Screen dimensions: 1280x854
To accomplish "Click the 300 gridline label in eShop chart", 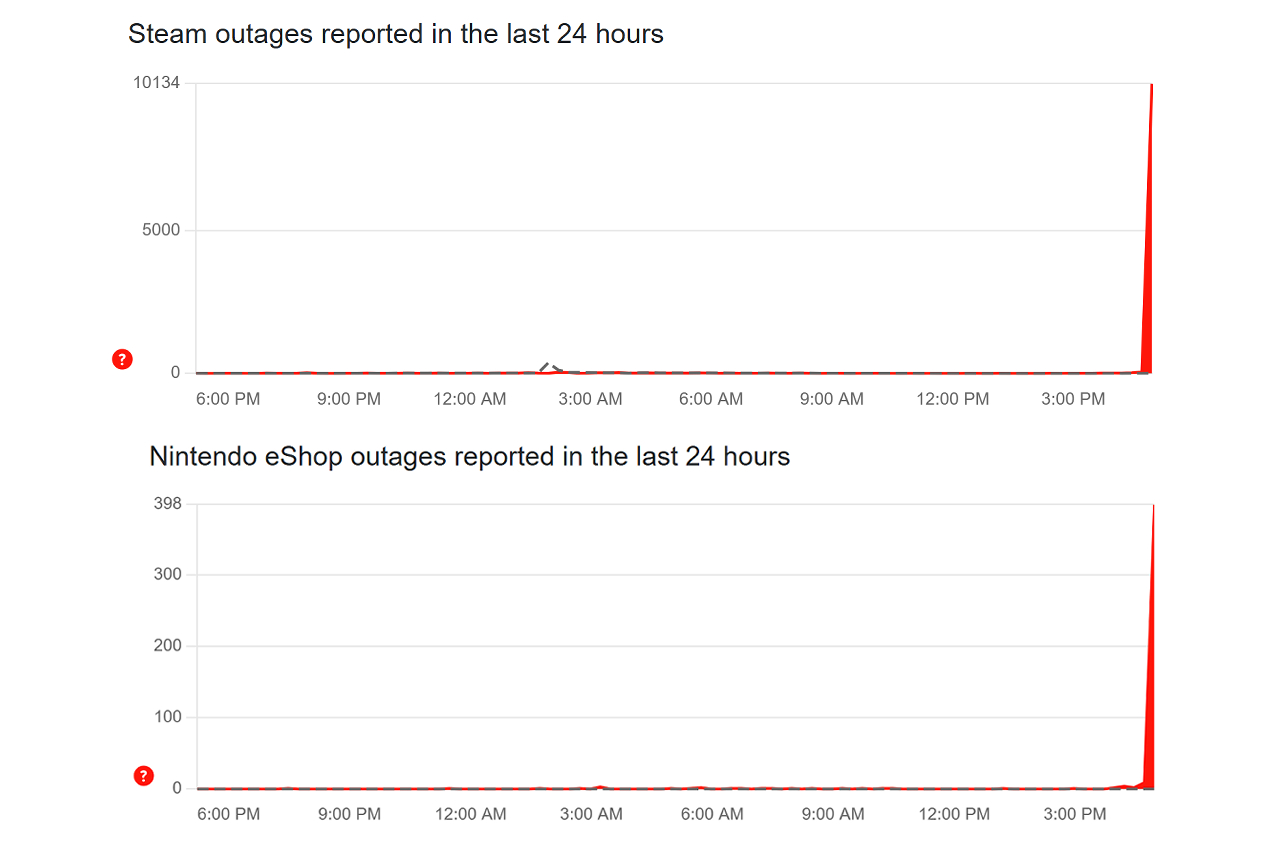I will click(x=169, y=574).
